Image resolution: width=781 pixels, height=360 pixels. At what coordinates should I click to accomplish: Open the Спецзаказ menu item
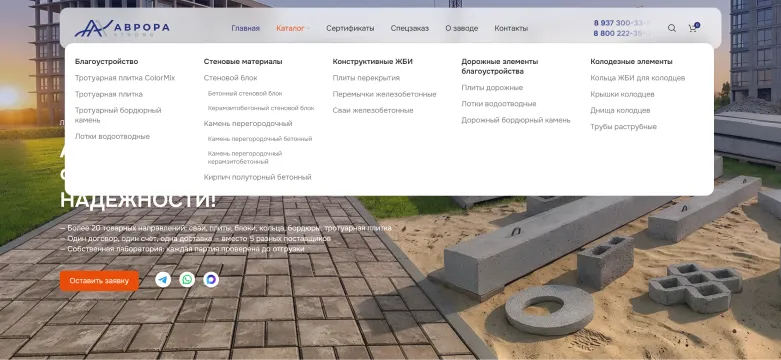(x=409, y=28)
